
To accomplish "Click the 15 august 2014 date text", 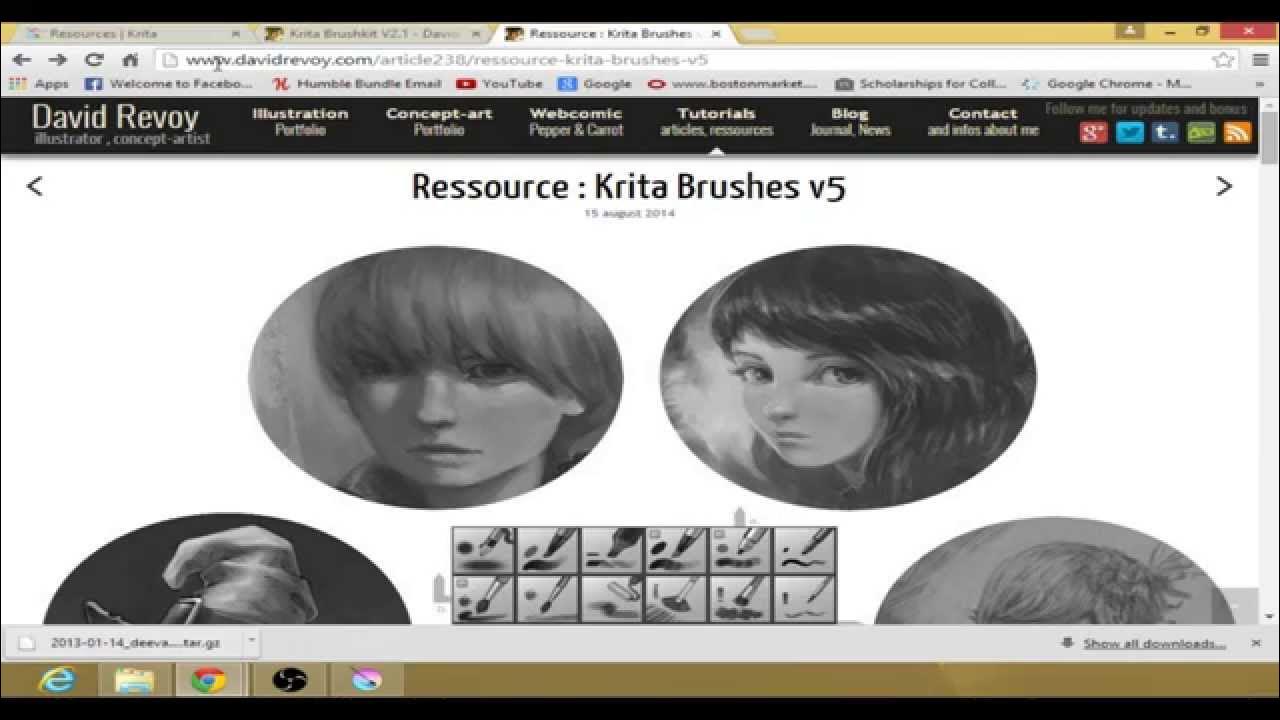I will point(629,213).
